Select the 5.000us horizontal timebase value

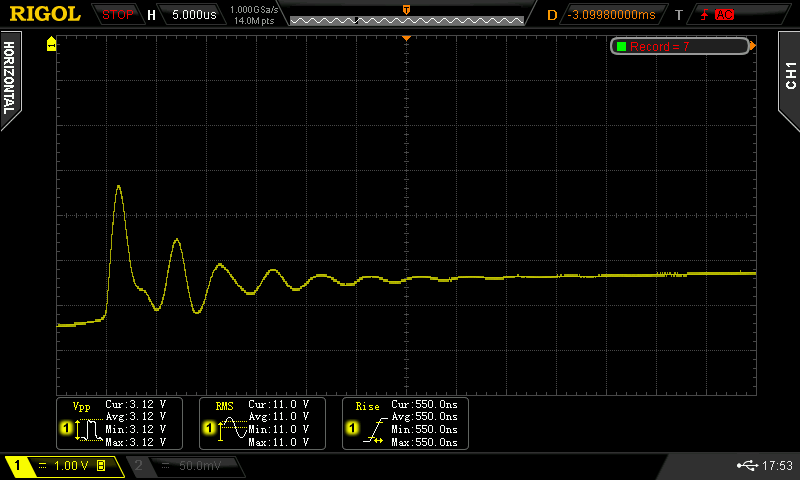click(194, 15)
